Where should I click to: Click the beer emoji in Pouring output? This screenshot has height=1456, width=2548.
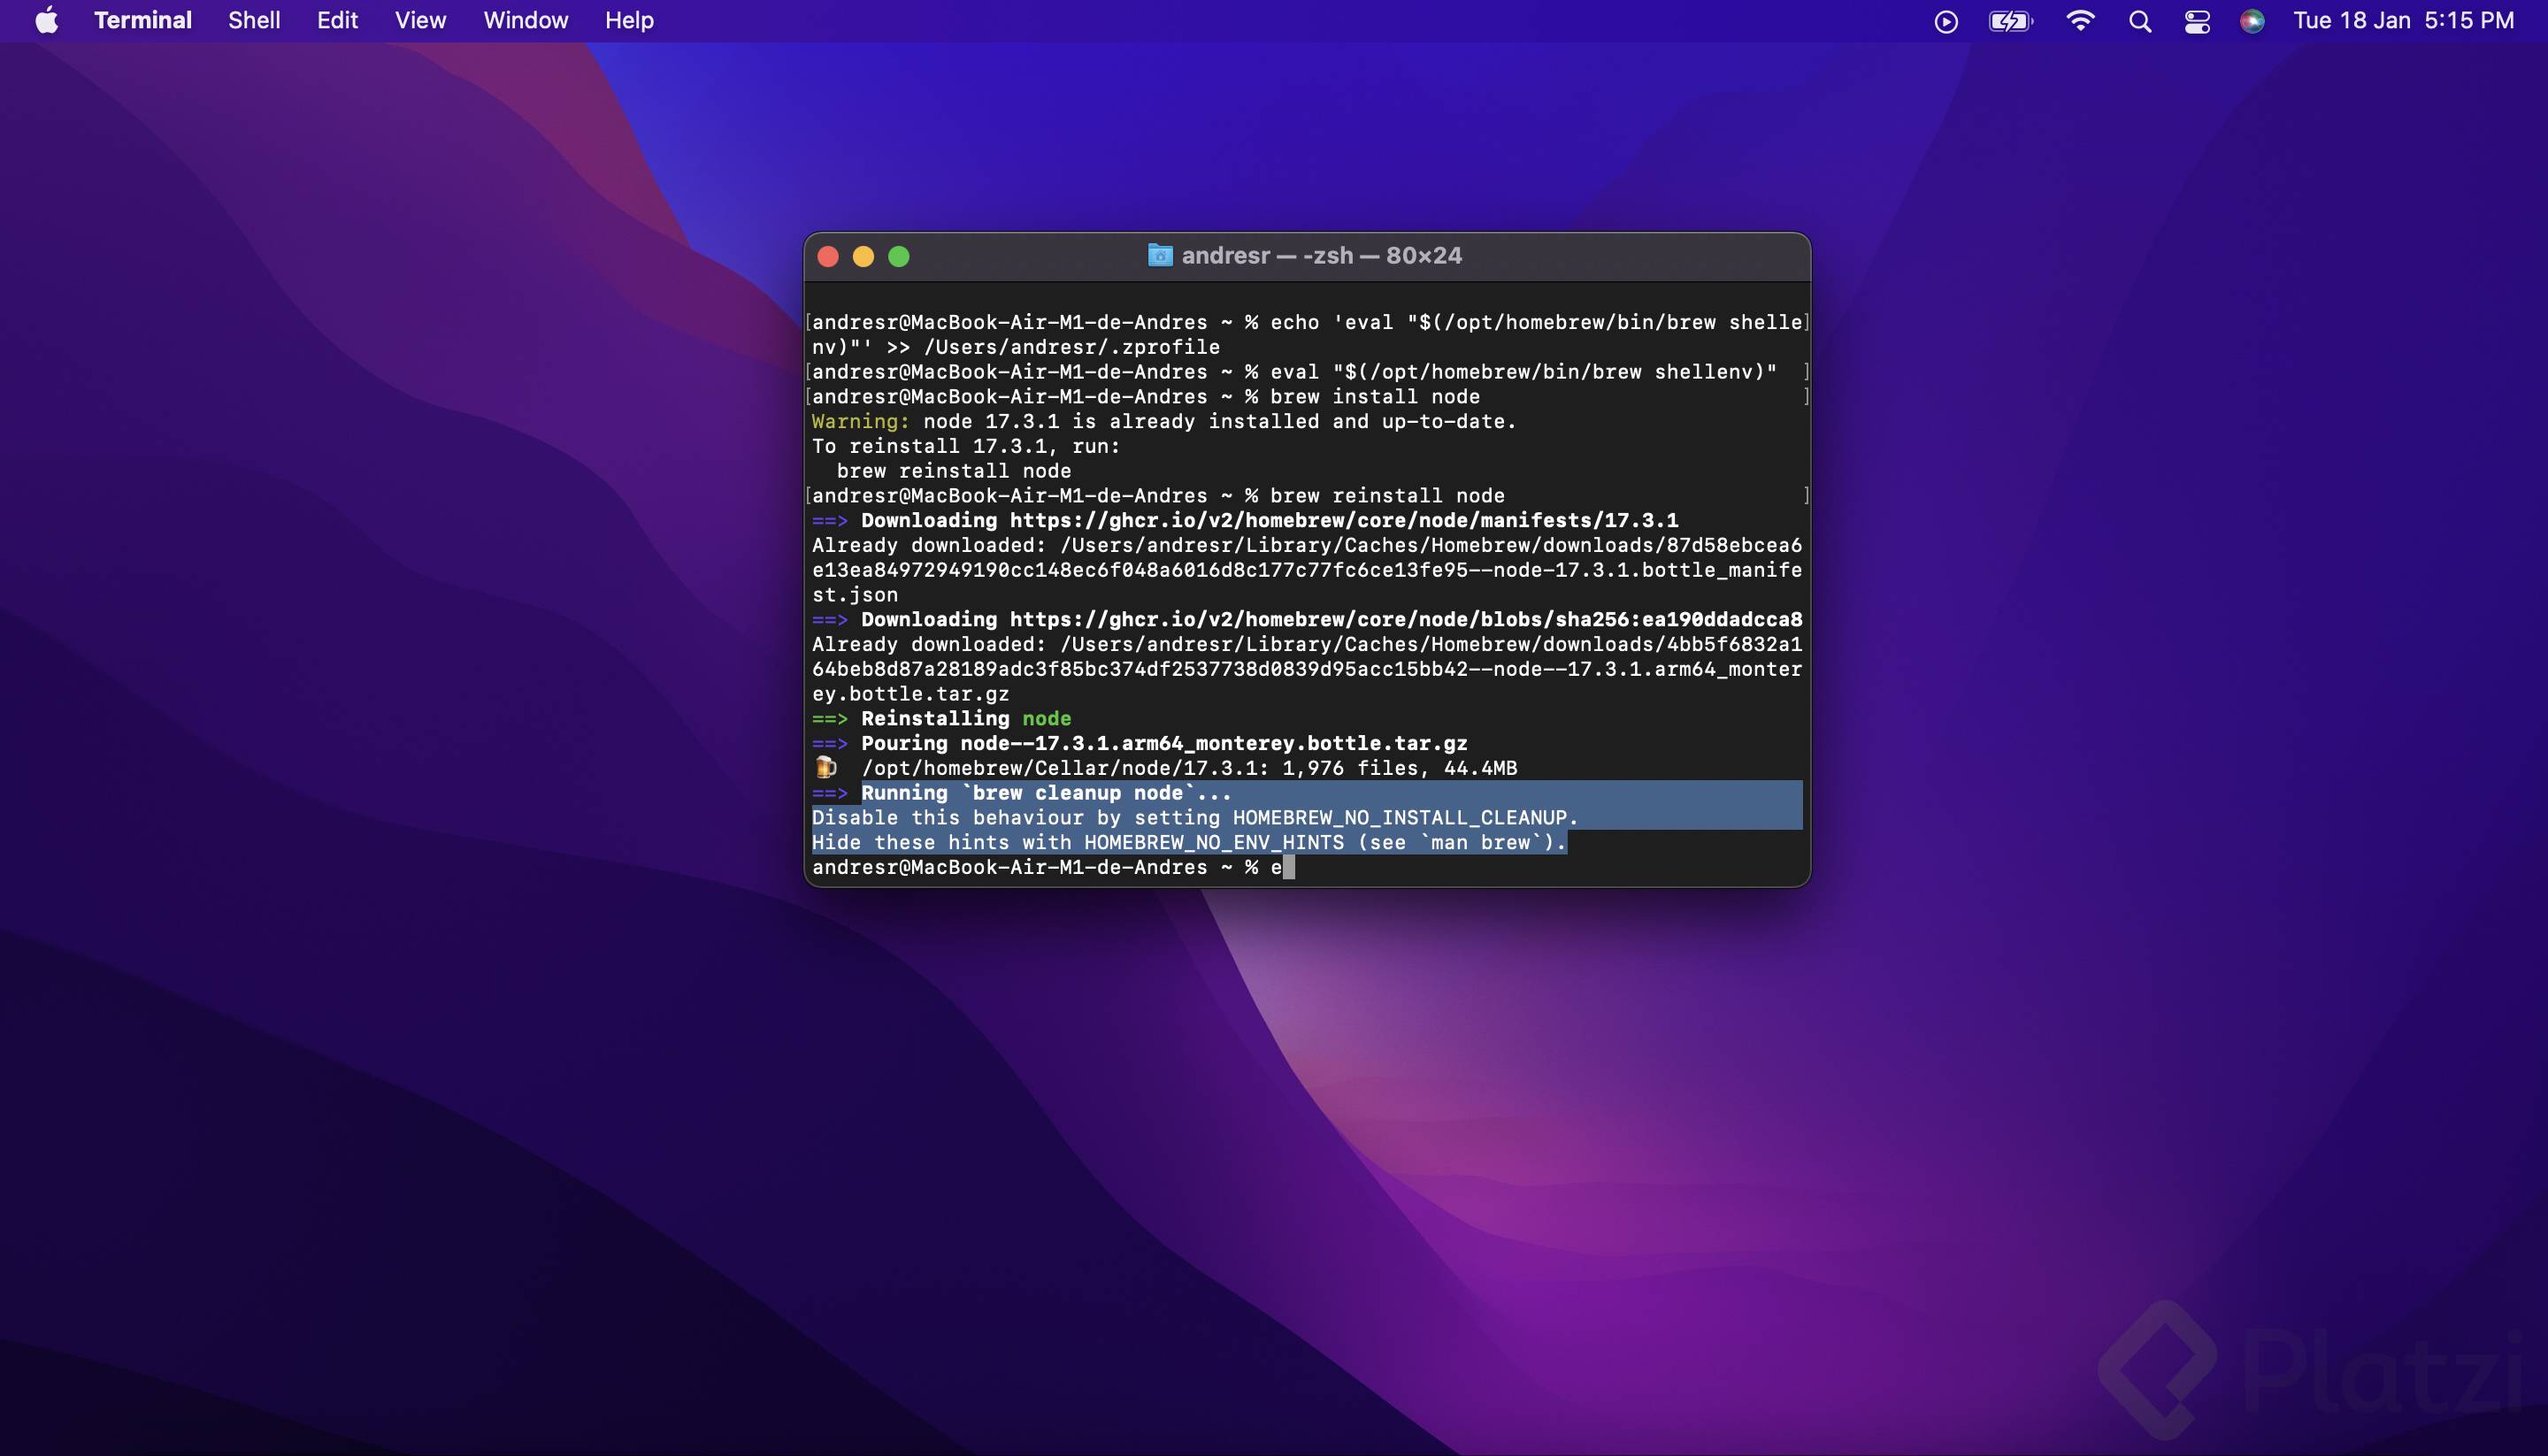pyautogui.click(x=826, y=768)
